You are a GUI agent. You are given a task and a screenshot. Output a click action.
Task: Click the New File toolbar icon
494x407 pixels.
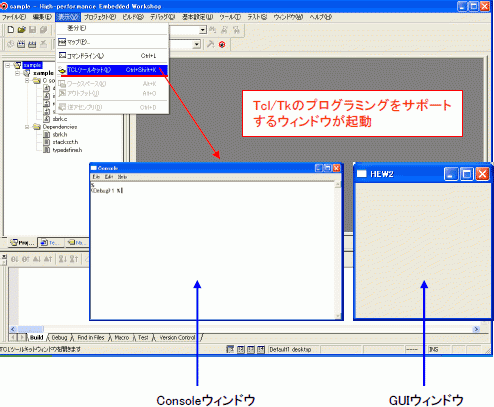(x=11, y=30)
